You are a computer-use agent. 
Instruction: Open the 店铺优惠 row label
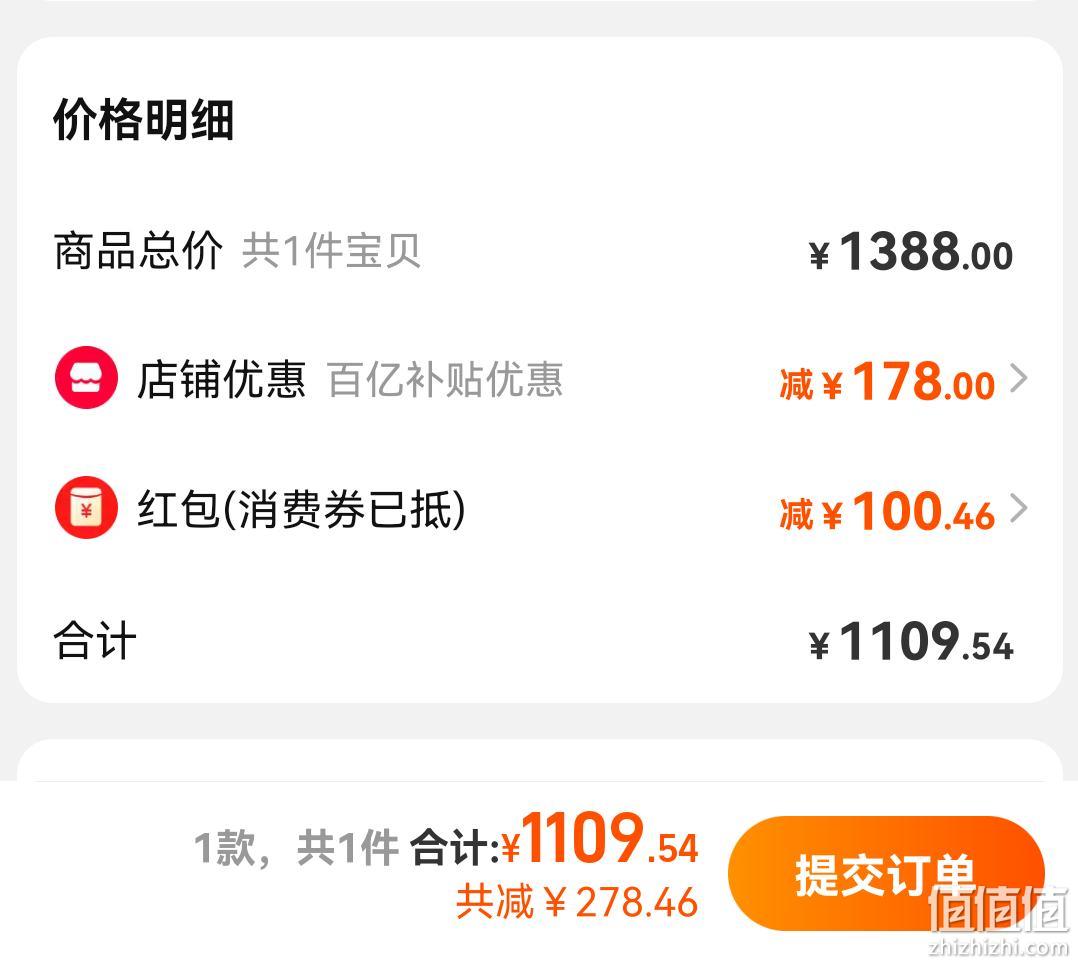[221, 379]
